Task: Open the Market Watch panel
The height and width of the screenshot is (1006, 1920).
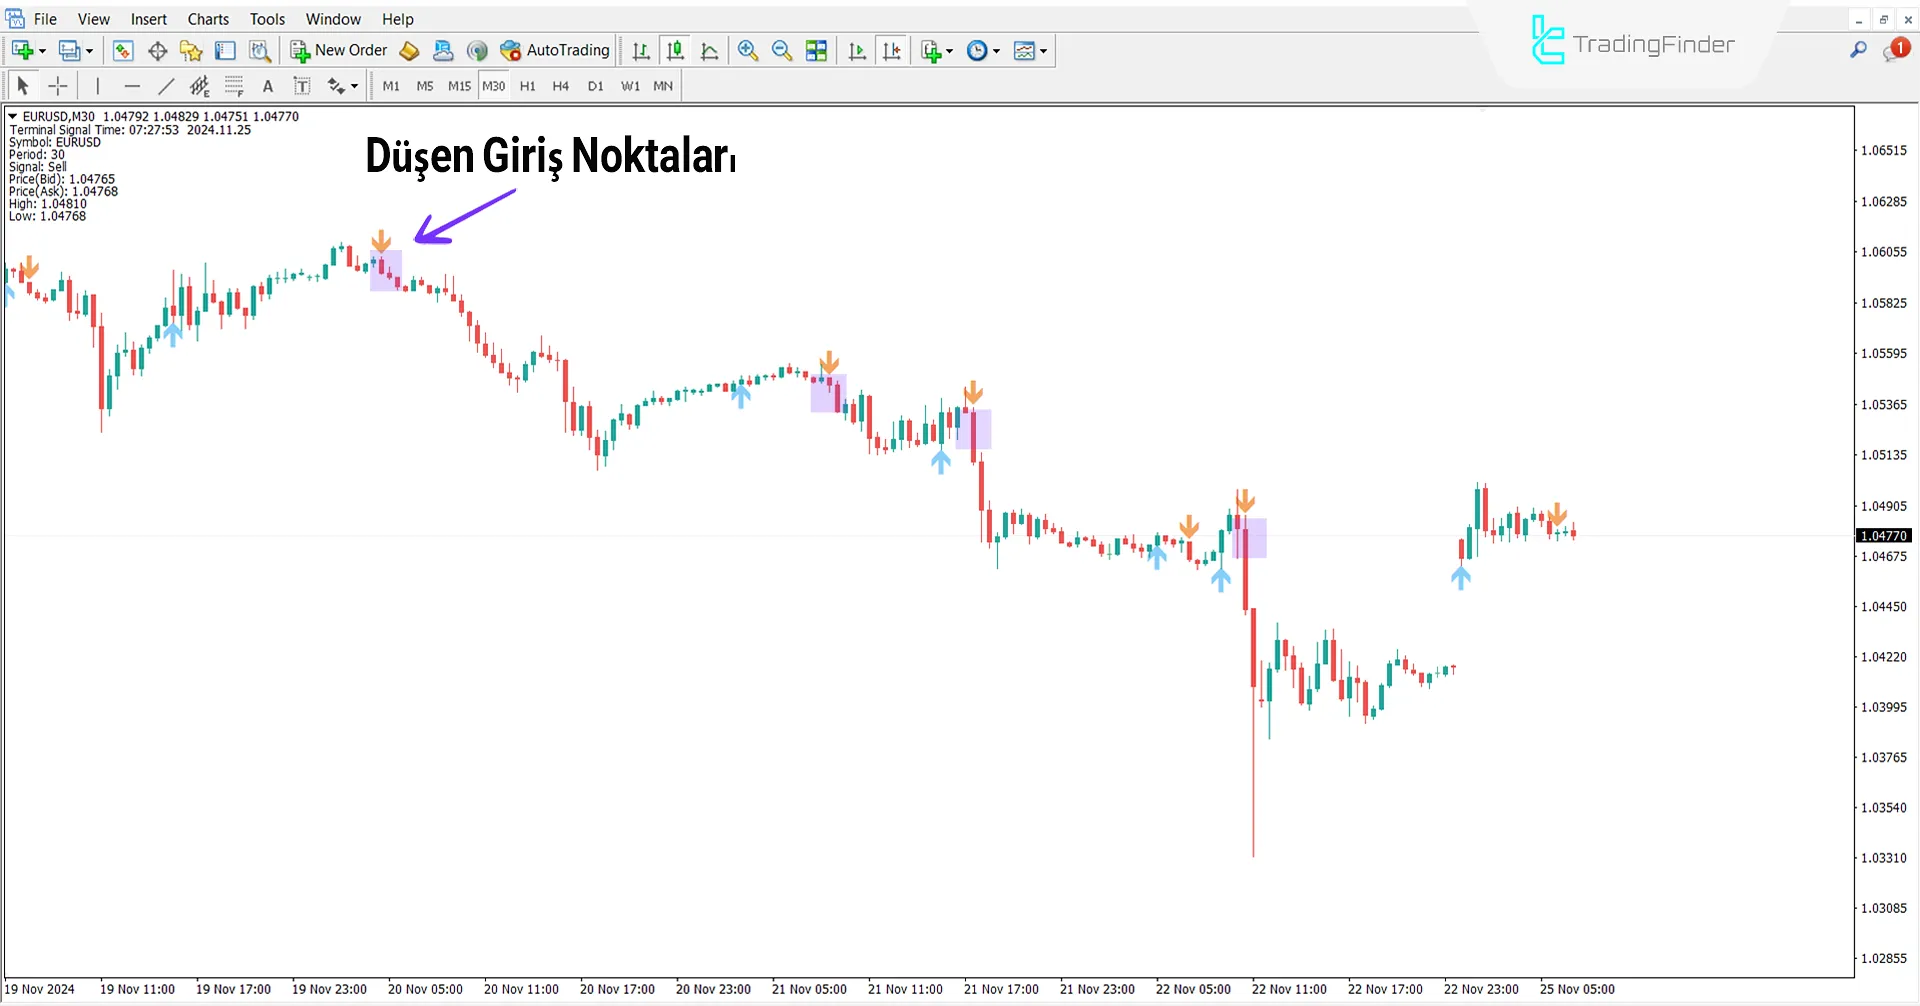Action: pos(122,50)
